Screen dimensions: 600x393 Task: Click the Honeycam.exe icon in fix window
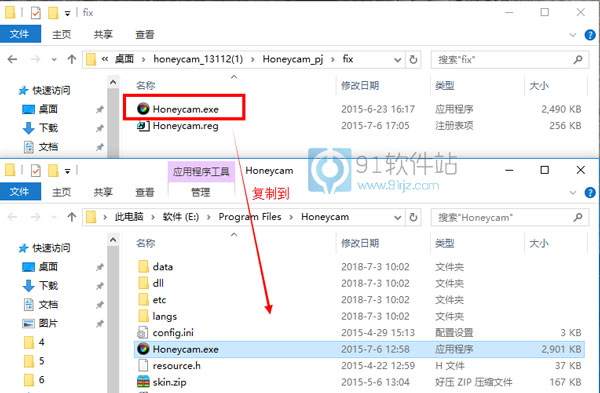click(143, 109)
